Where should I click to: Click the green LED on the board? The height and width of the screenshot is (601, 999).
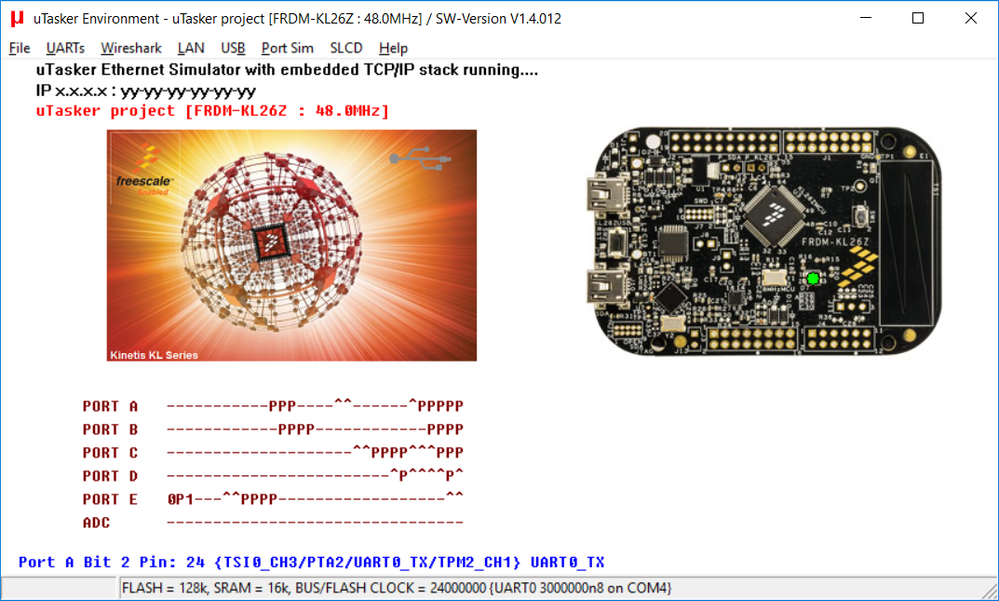click(813, 279)
